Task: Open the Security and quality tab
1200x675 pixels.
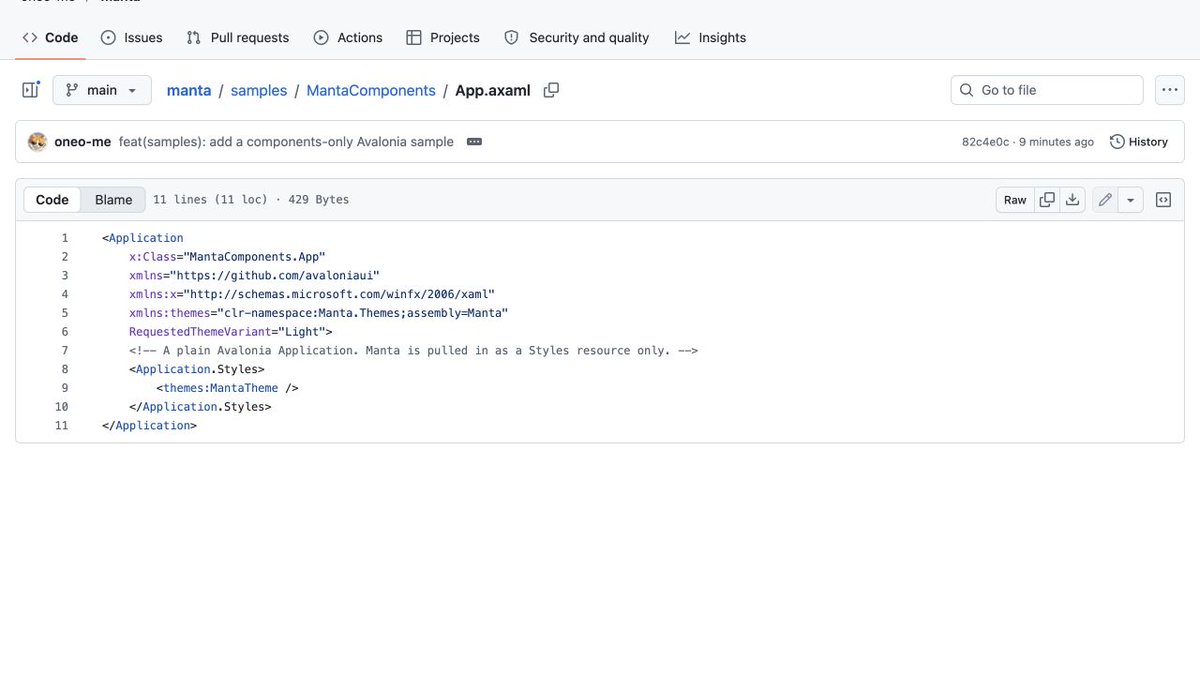Action: [x=577, y=38]
